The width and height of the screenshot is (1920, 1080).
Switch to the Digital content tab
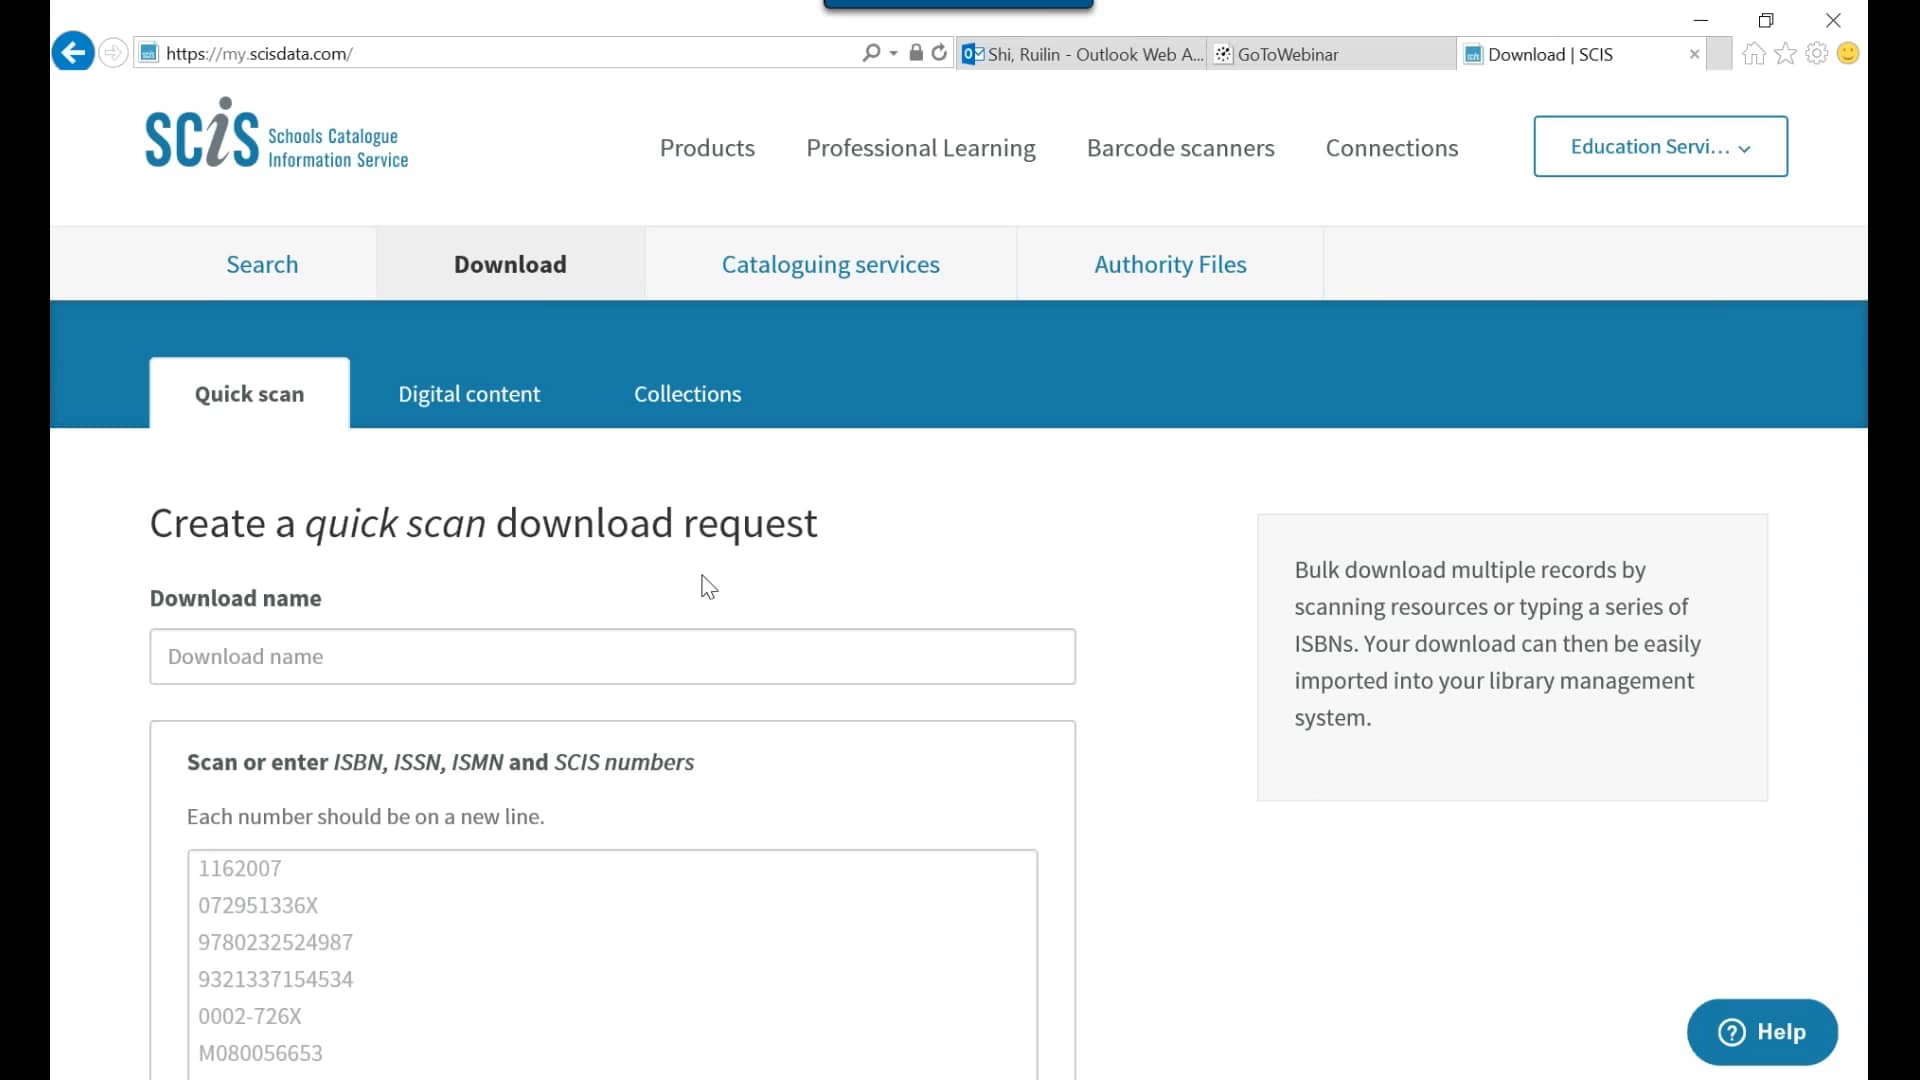(x=468, y=393)
